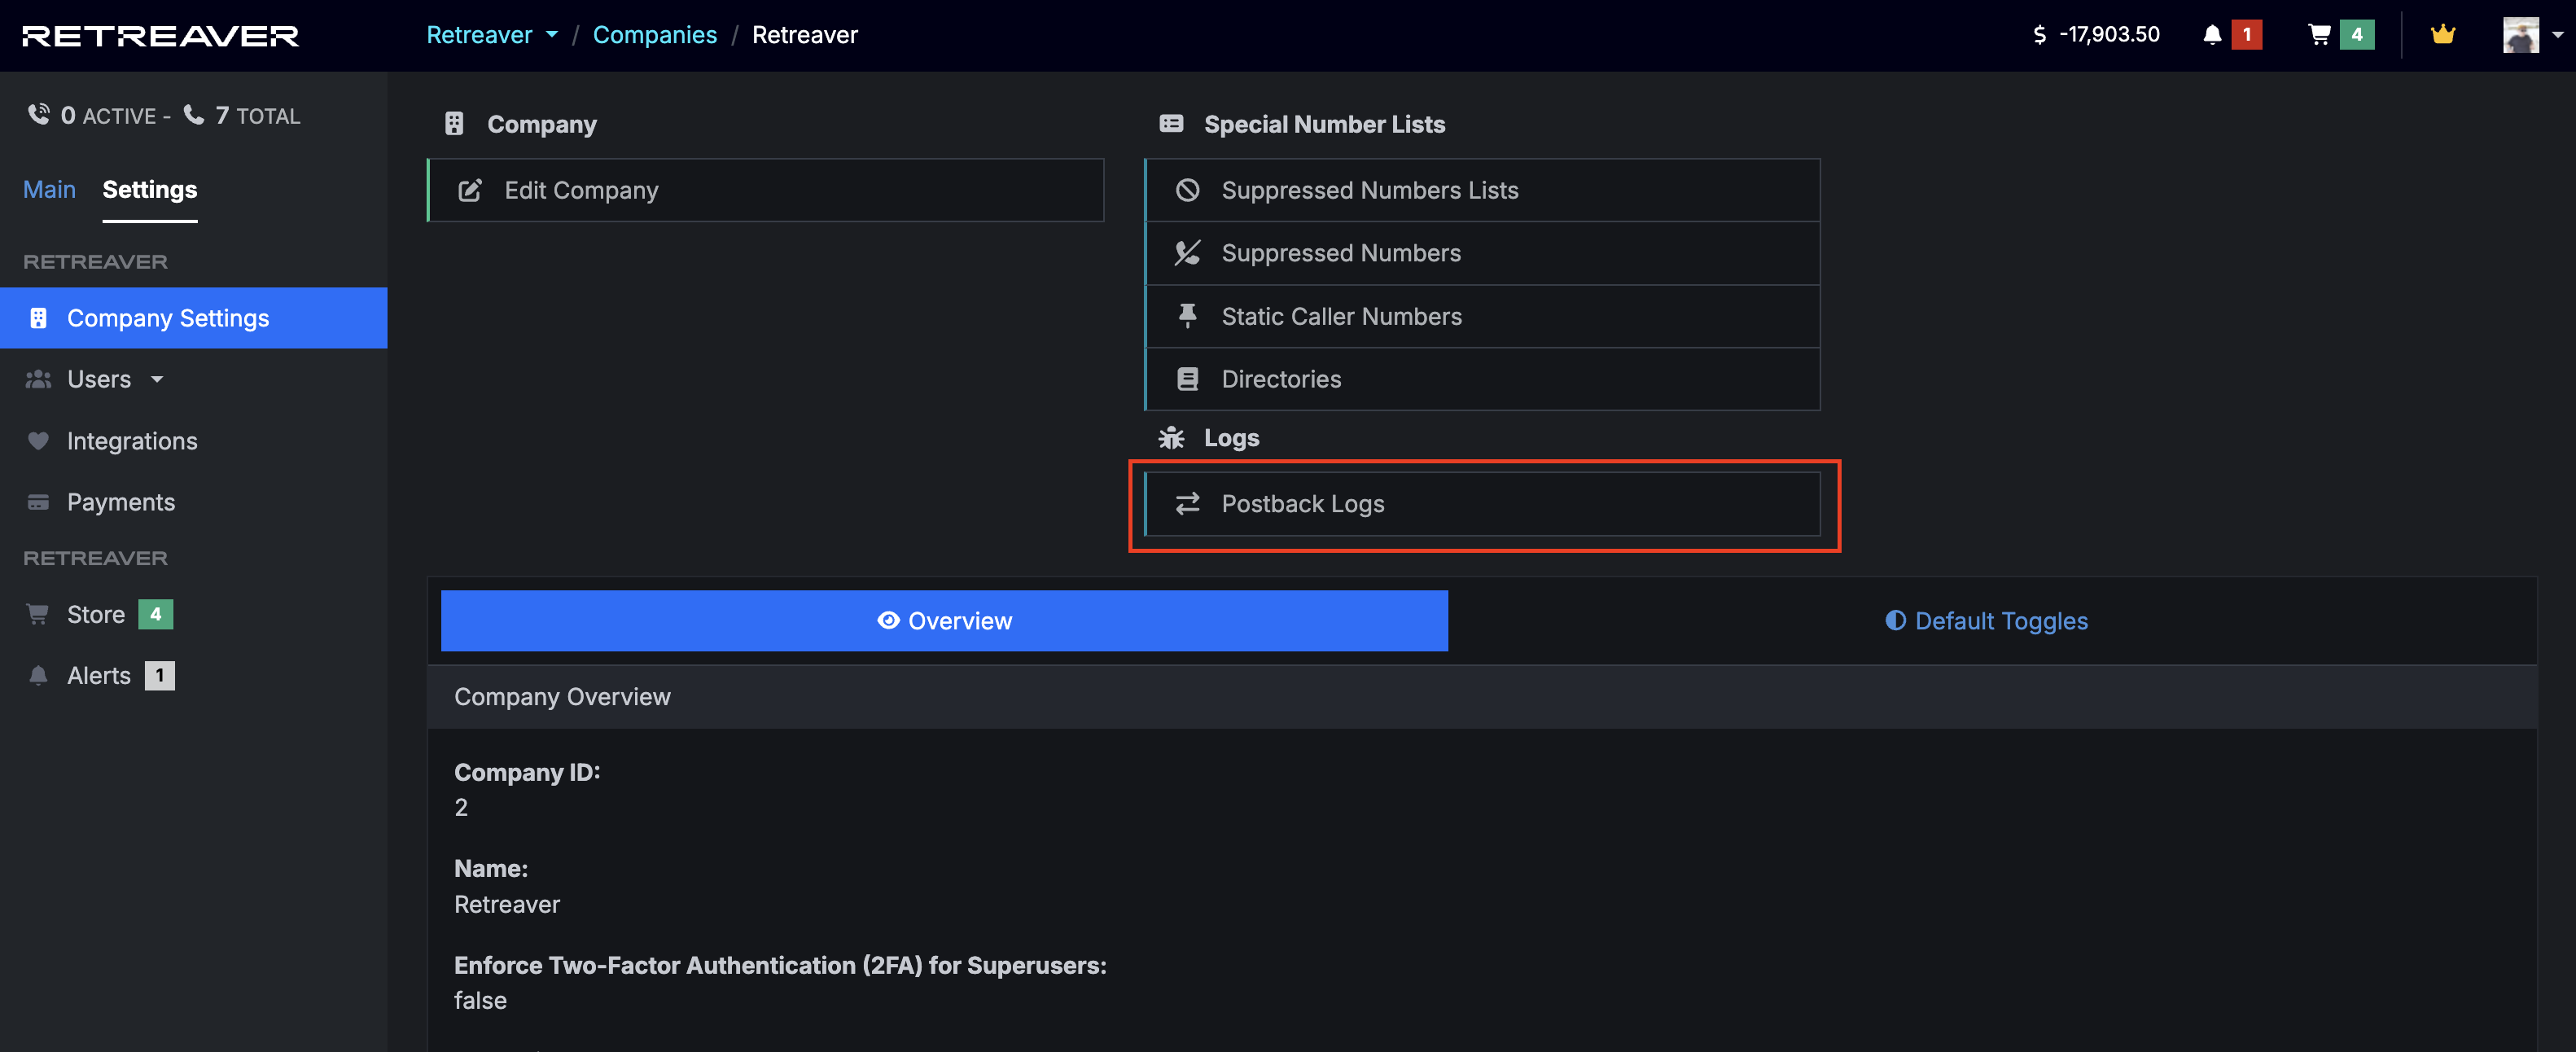The height and width of the screenshot is (1052, 2576).
Task: Click Edit Company
Action: coord(766,190)
